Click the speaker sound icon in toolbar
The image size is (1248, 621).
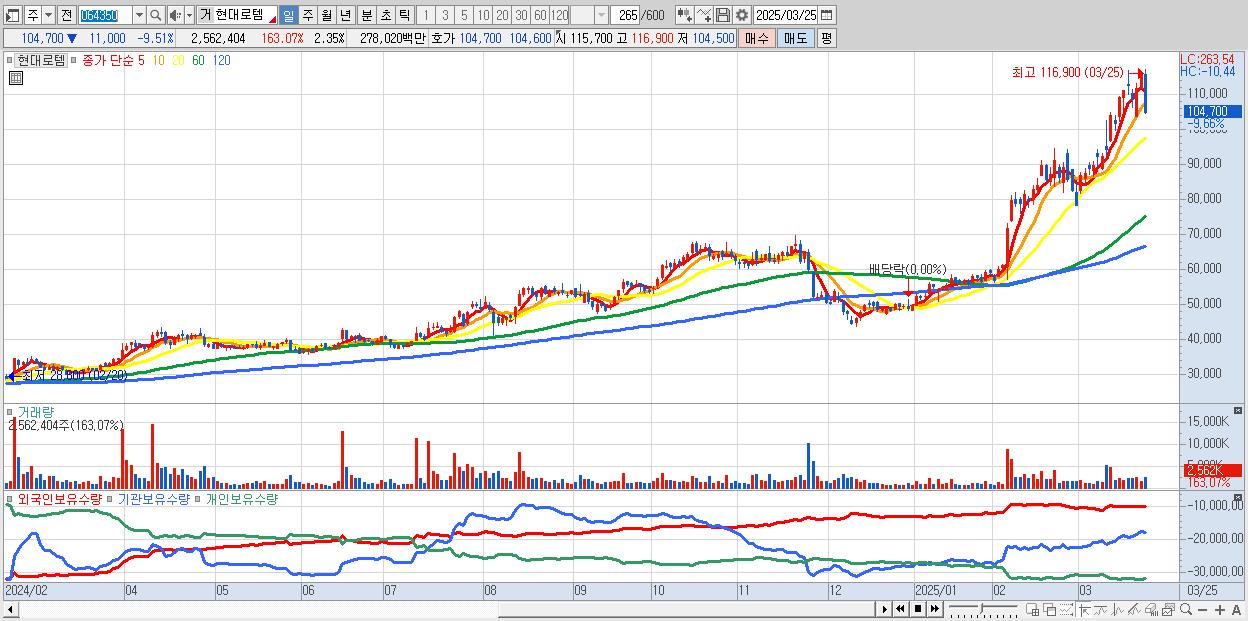click(175, 15)
